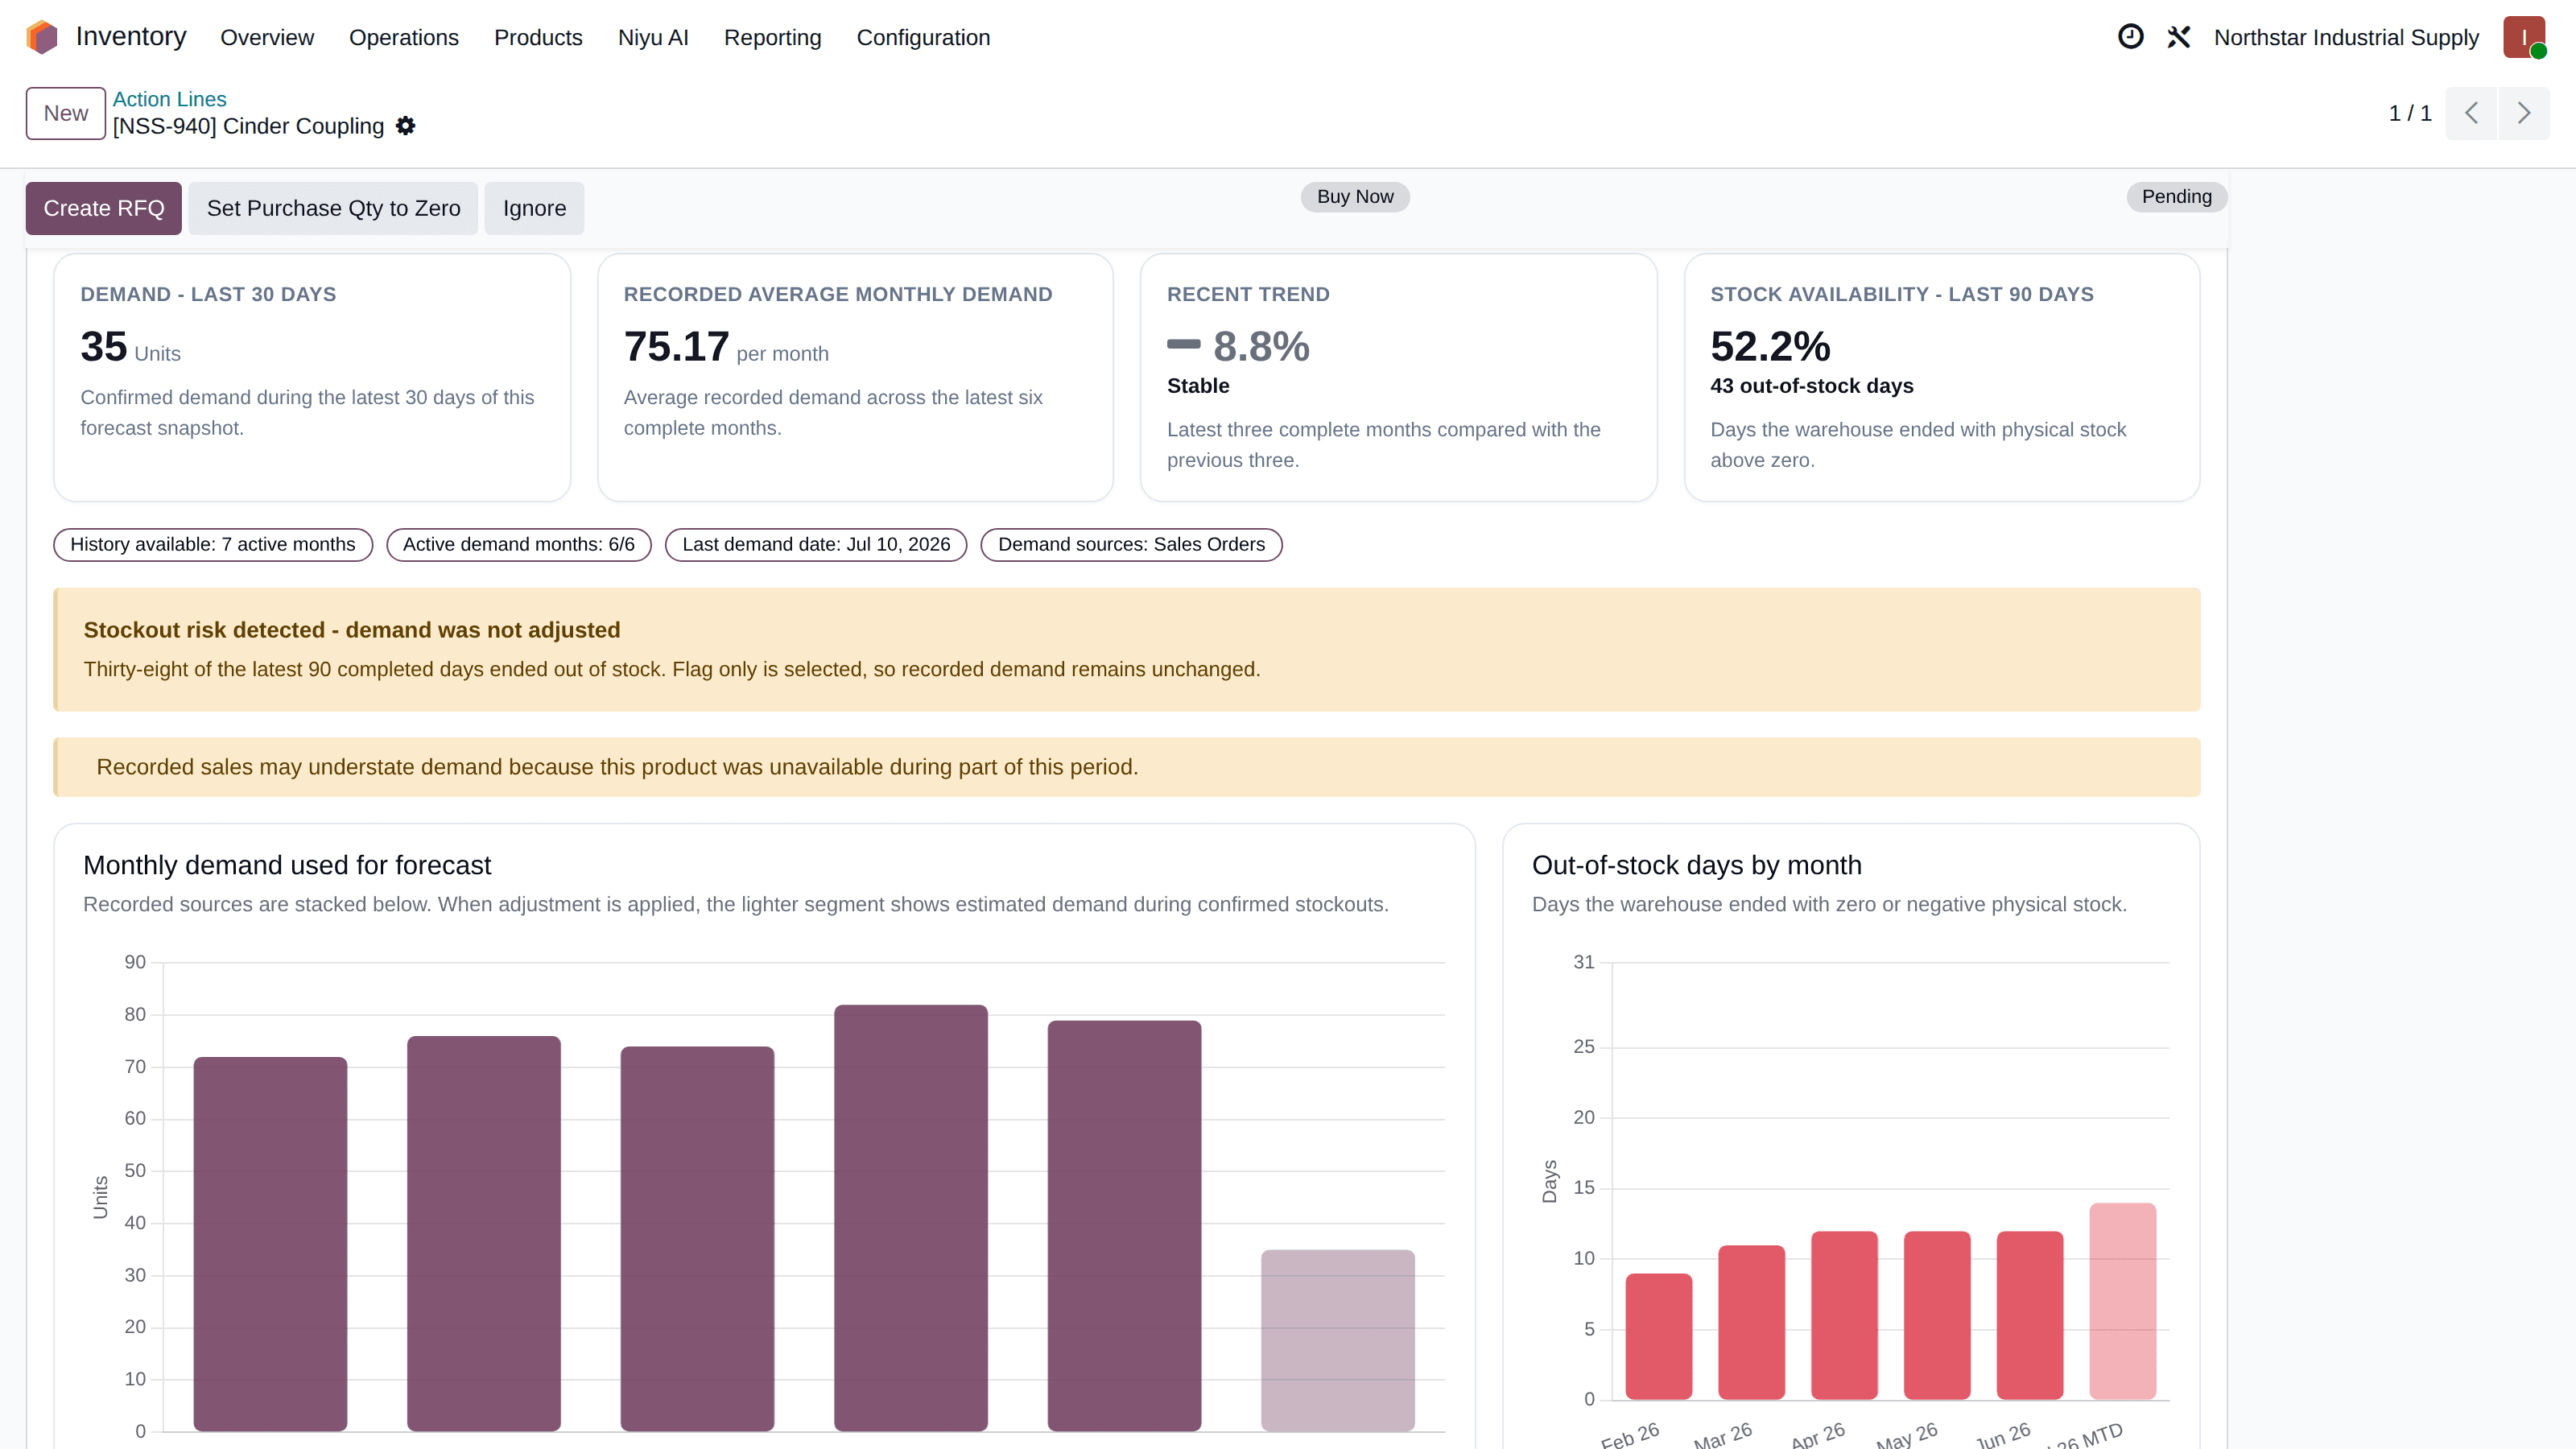2576x1449 pixels.
Task: Click the user avatar in top bar
Action: (x=2524, y=37)
